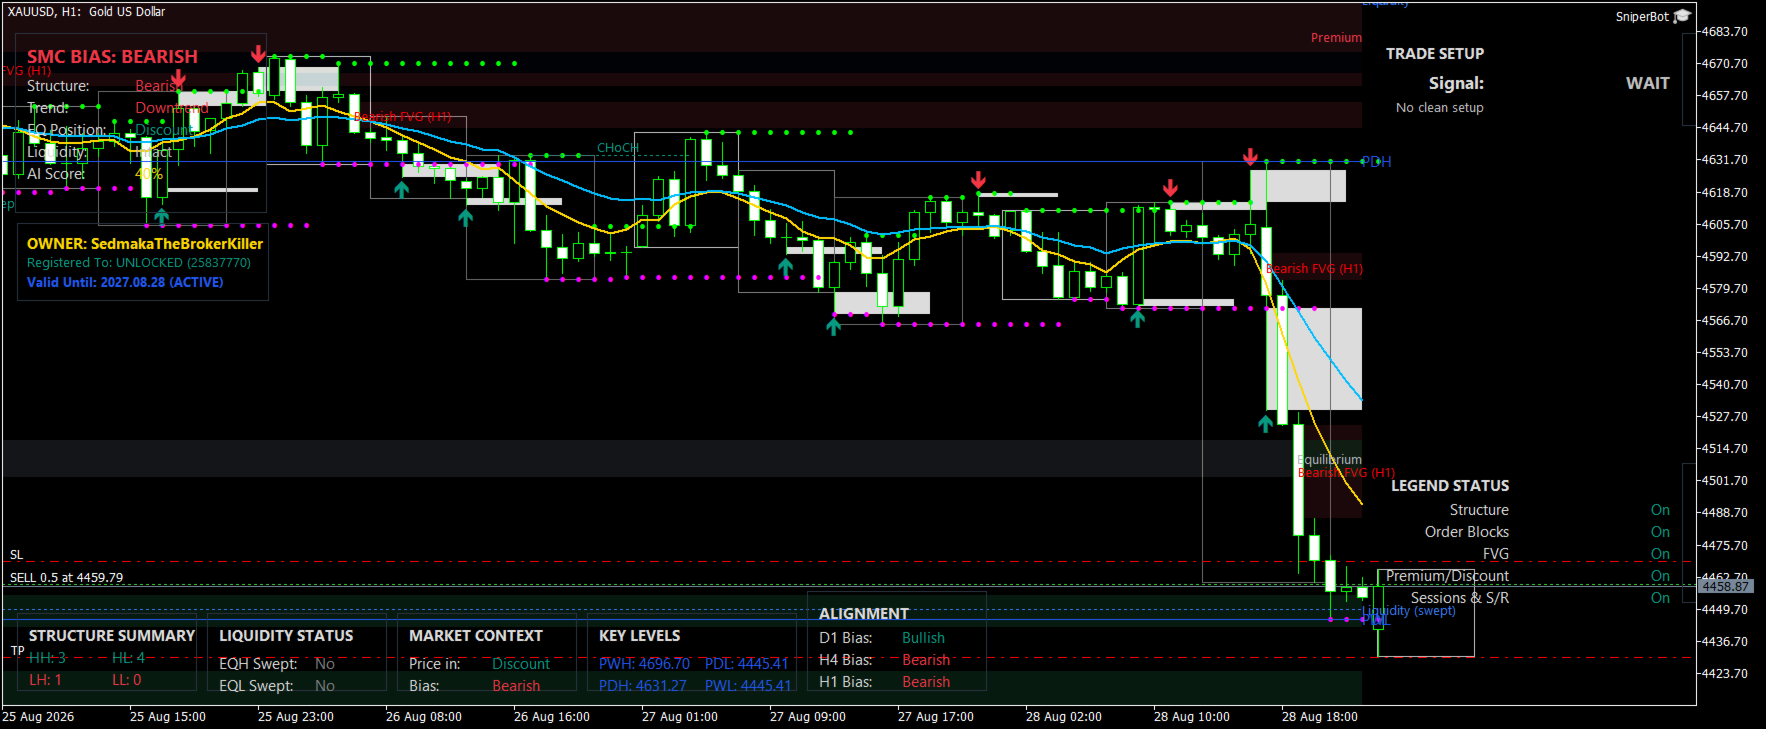The height and width of the screenshot is (729, 1766).
Task: Click OWNER: SedmakaTheBrokerKiller label
Action: click(145, 244)
